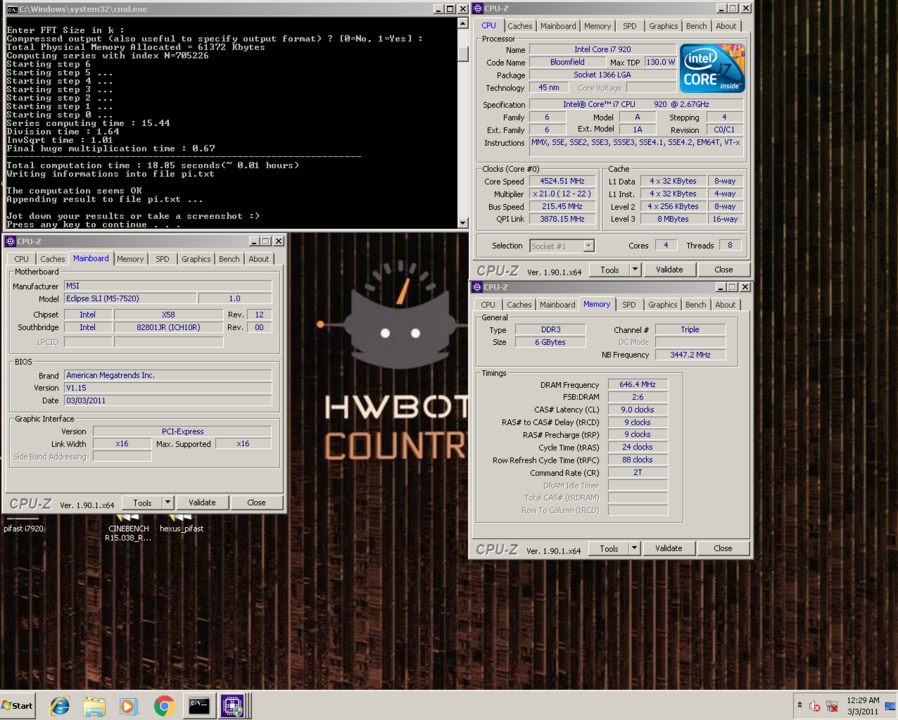Open Socket #1 selection dropdown
The width and height of the screenshot is (898, 720).
tap(562, 246)
